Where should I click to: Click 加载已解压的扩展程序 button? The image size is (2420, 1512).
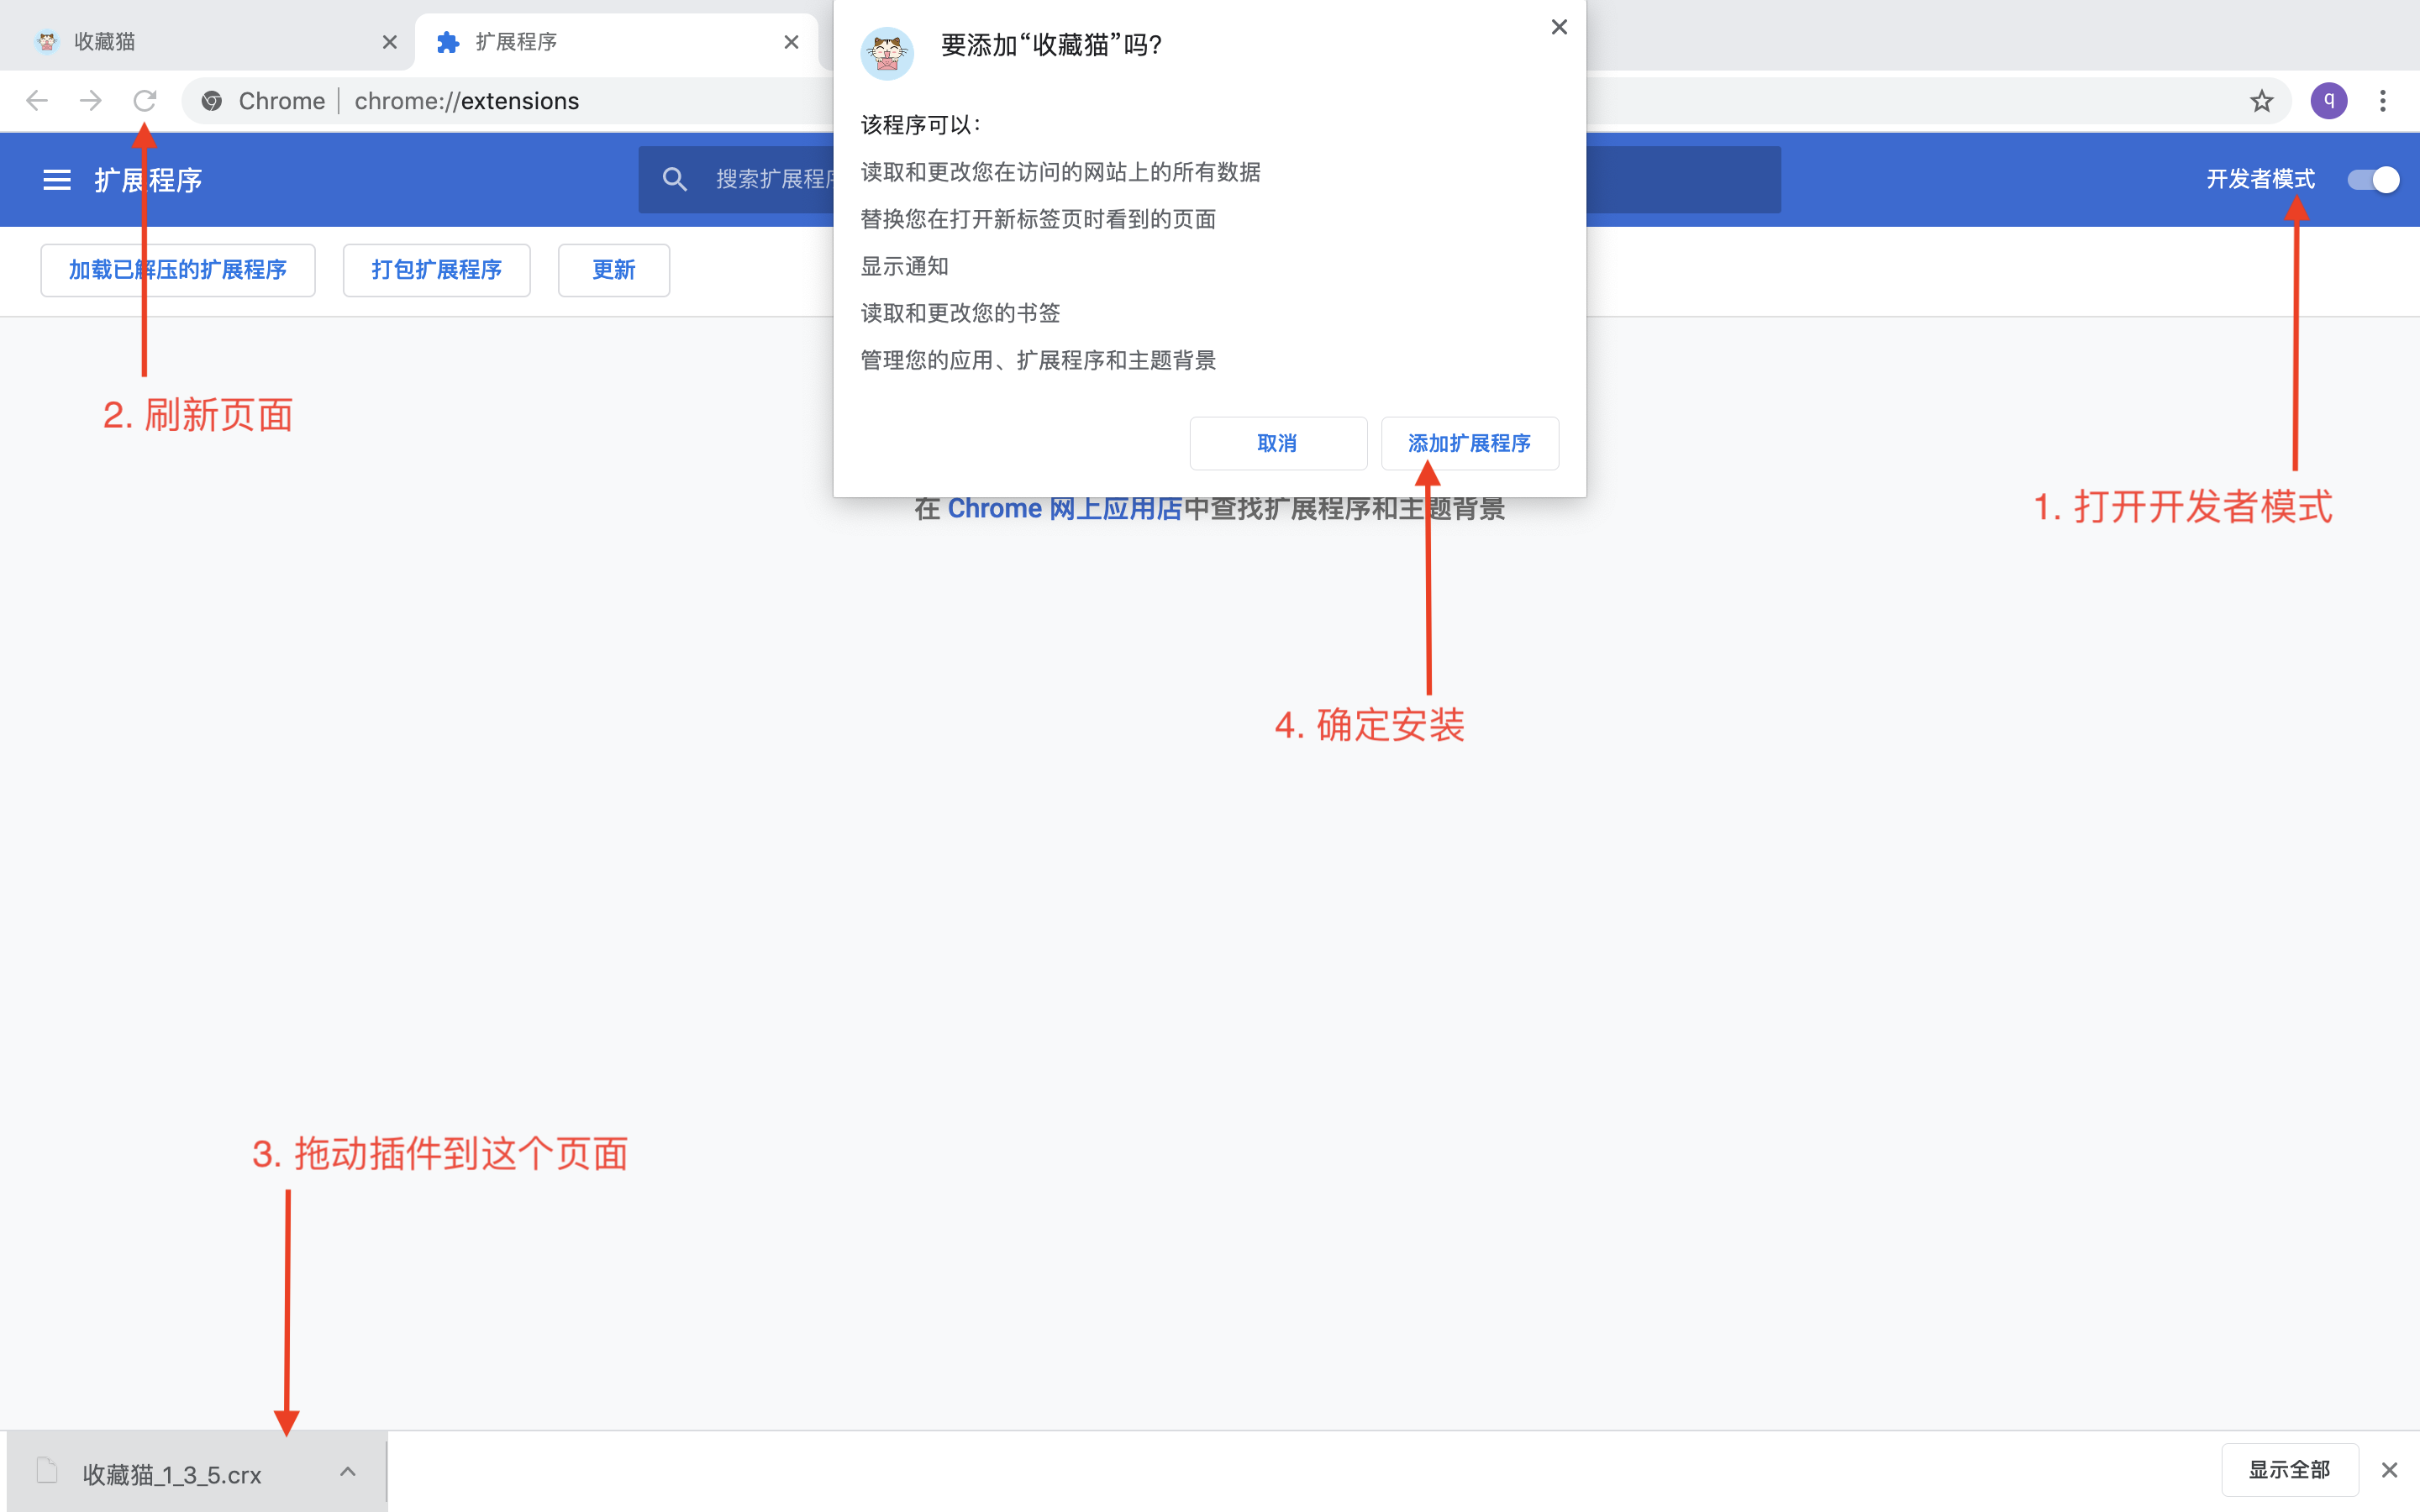click(178, 270)
